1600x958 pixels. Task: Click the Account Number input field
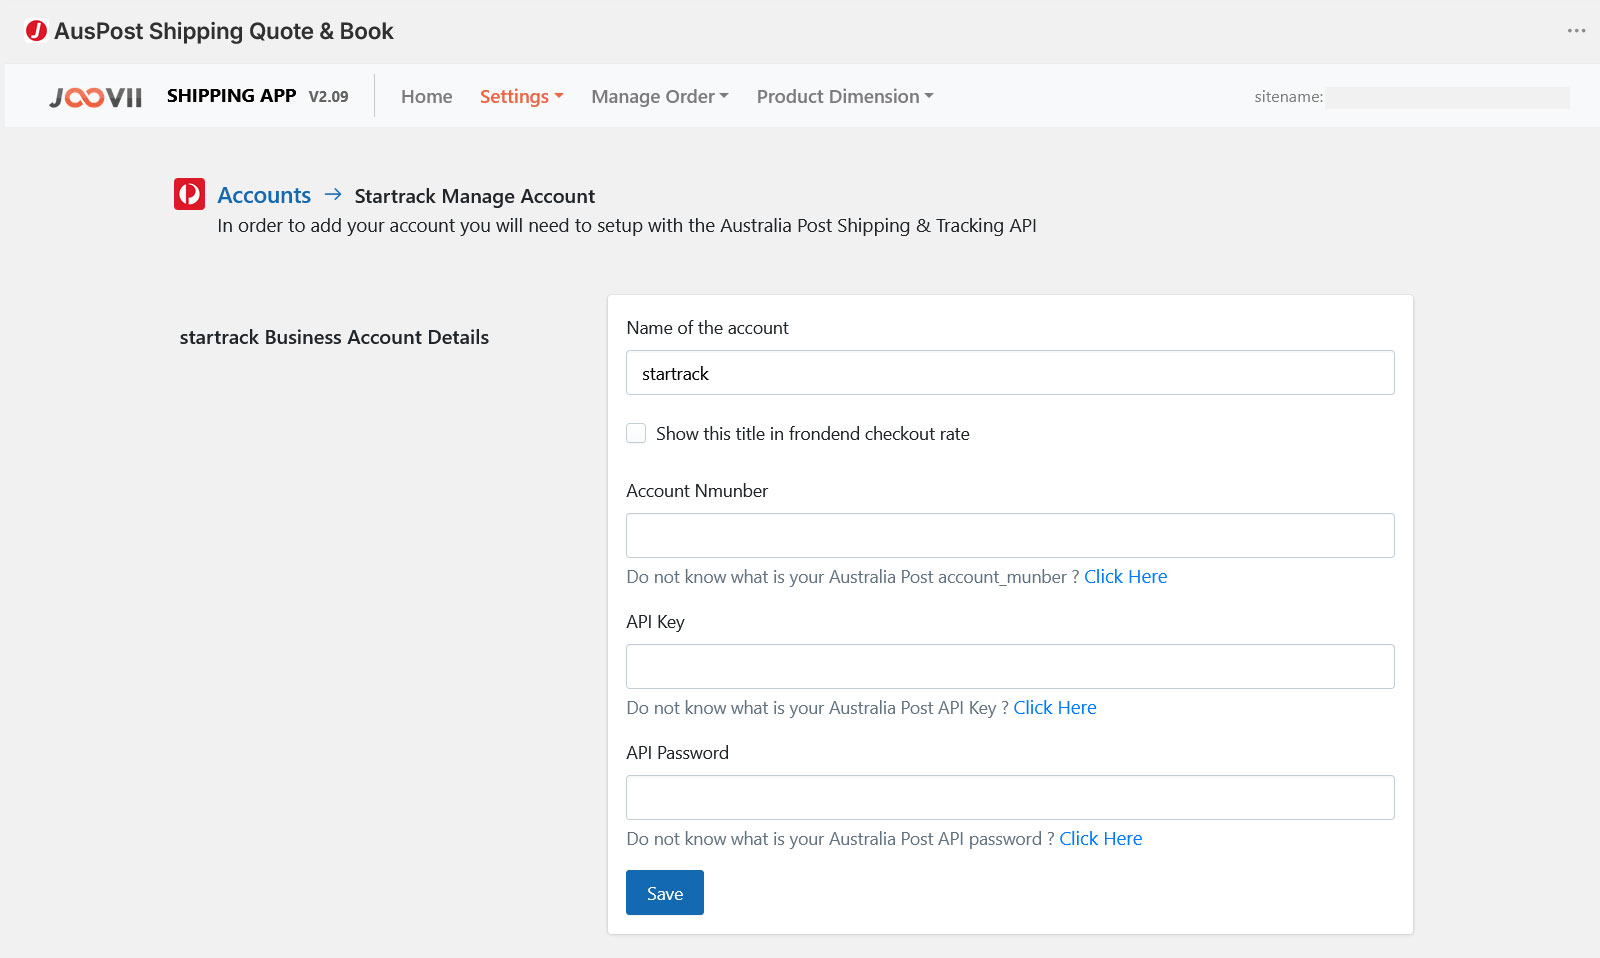point(1010,536)
